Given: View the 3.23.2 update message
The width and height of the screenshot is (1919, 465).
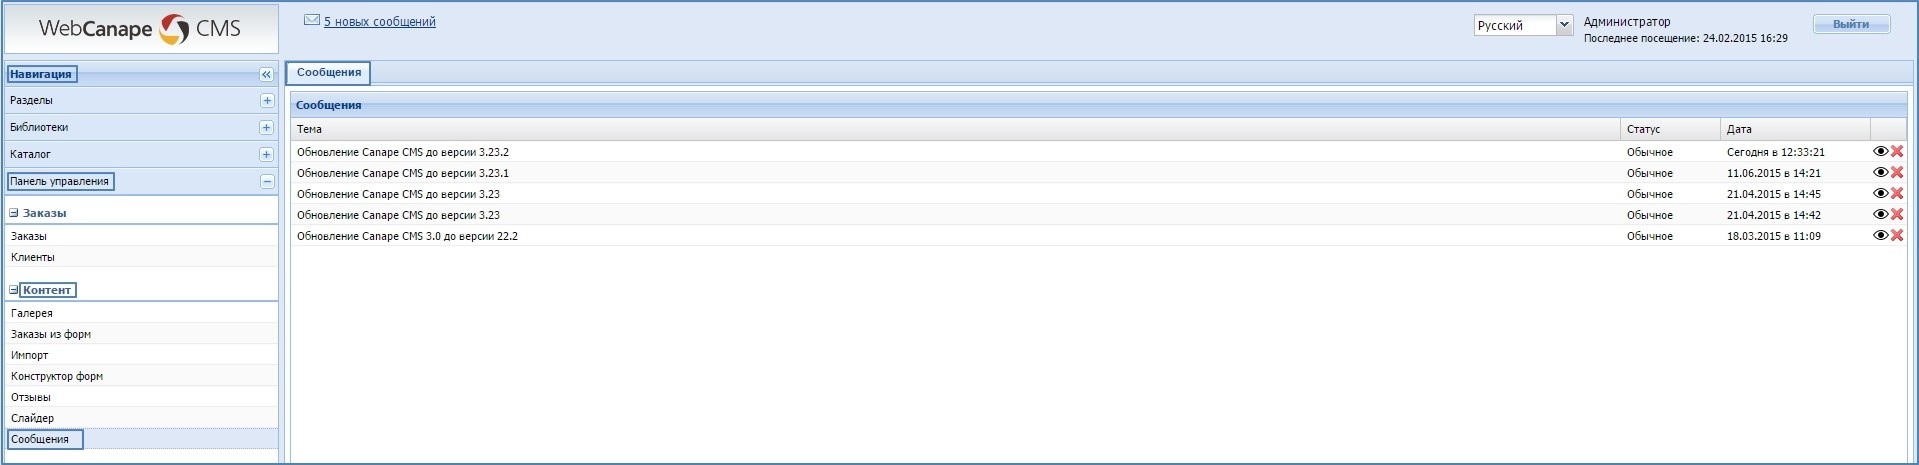Looking at the screenshot, I should (1880, 152).
